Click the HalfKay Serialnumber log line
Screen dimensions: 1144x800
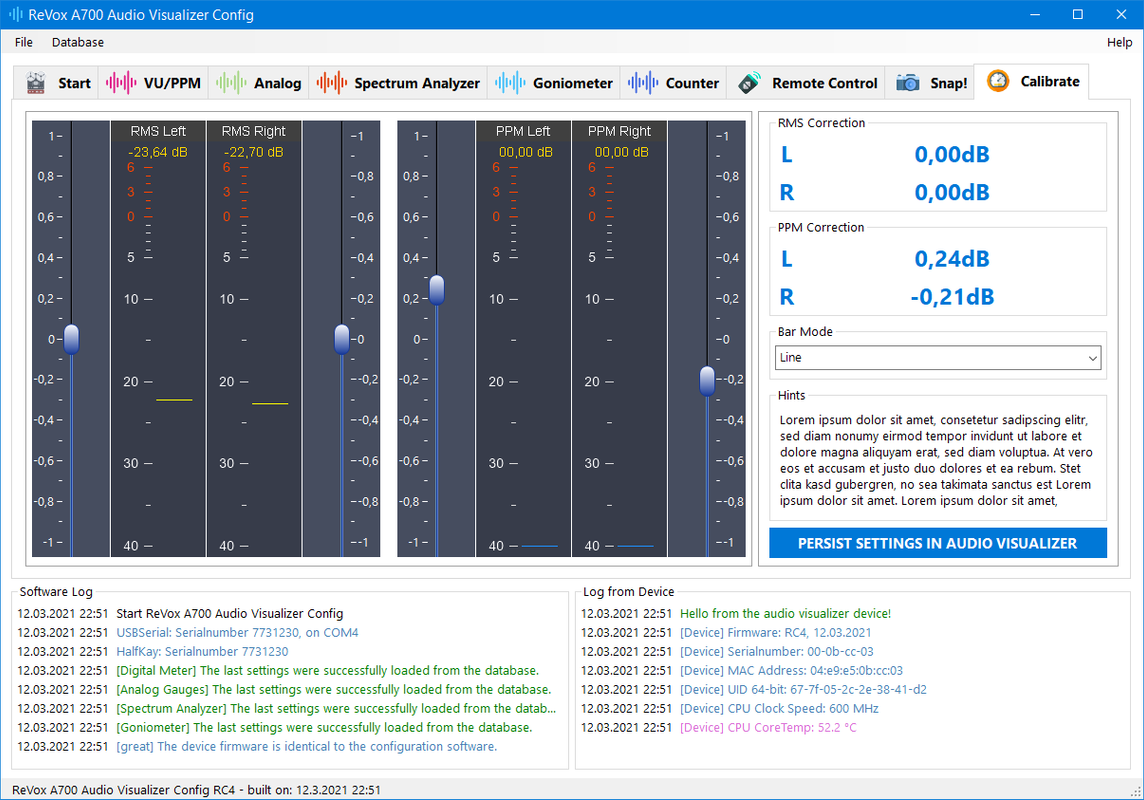[202, 652]
